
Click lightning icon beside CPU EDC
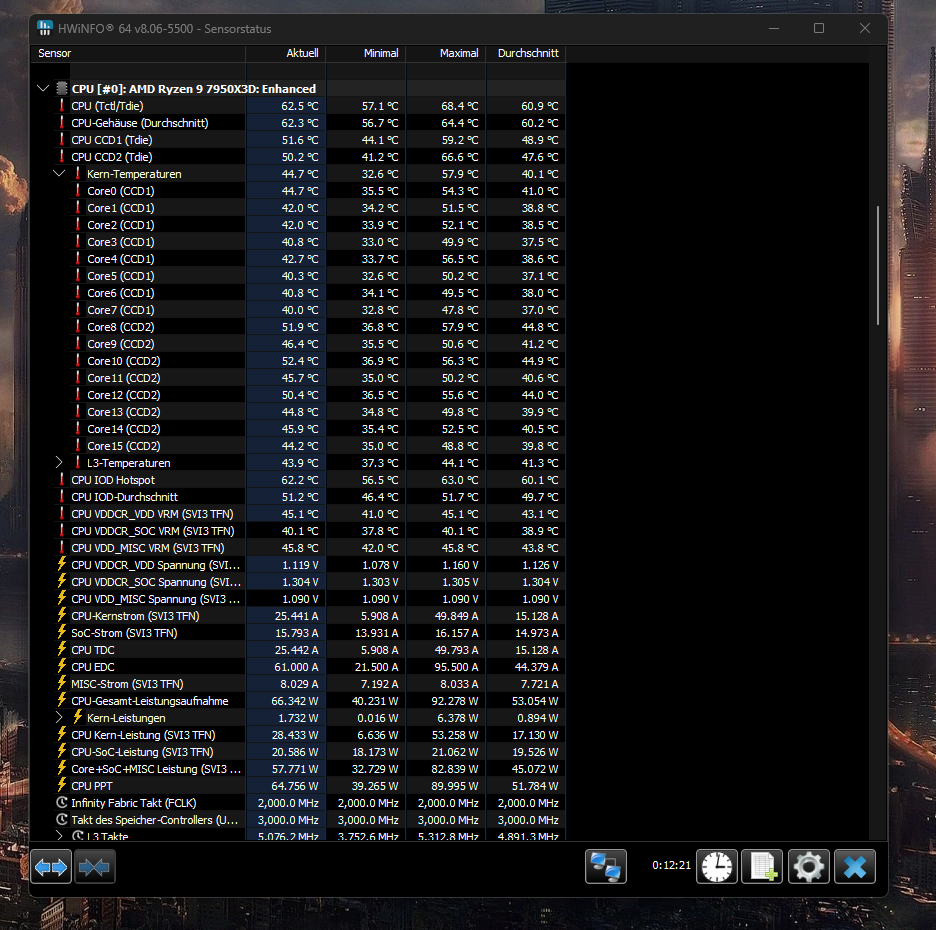[x=61, y=667]
